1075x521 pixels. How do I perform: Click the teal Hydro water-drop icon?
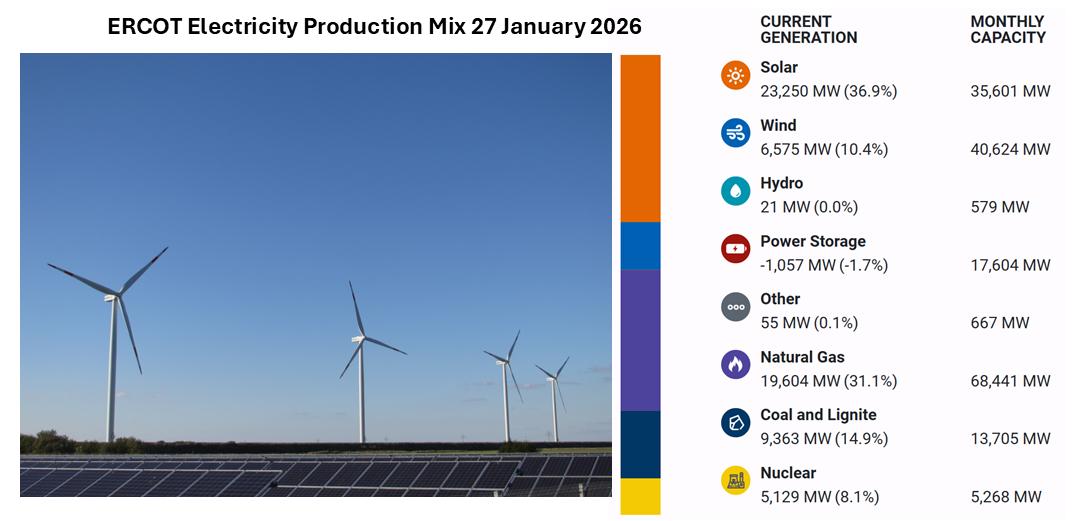(x=736, y=191)
